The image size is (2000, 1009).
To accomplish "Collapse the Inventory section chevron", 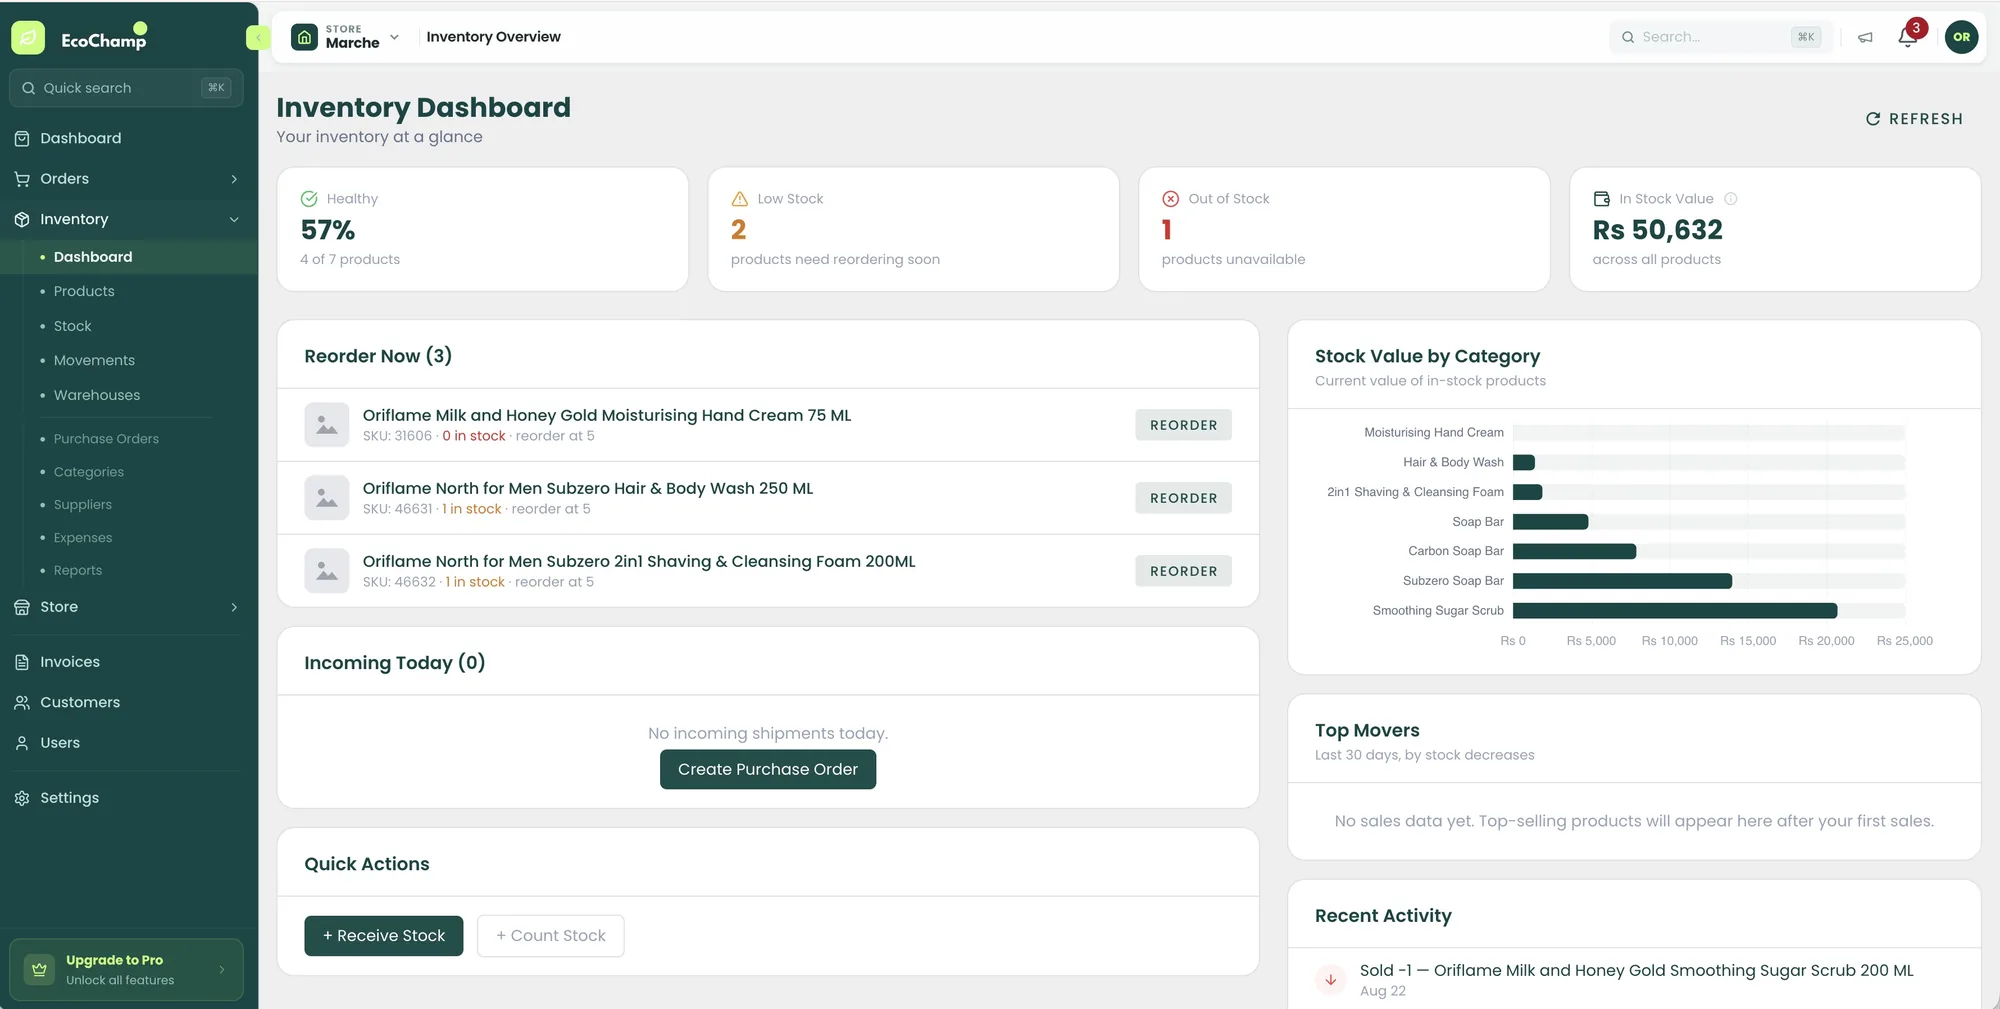I will pyautogui.click(x=234, y=220).
